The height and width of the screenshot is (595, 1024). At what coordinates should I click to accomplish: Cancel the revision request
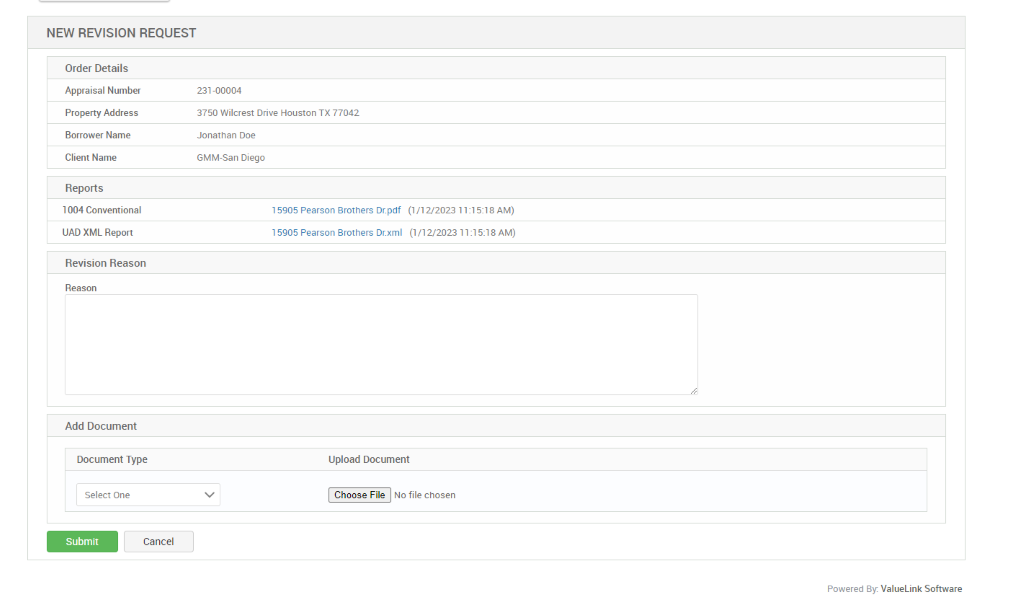158,541
